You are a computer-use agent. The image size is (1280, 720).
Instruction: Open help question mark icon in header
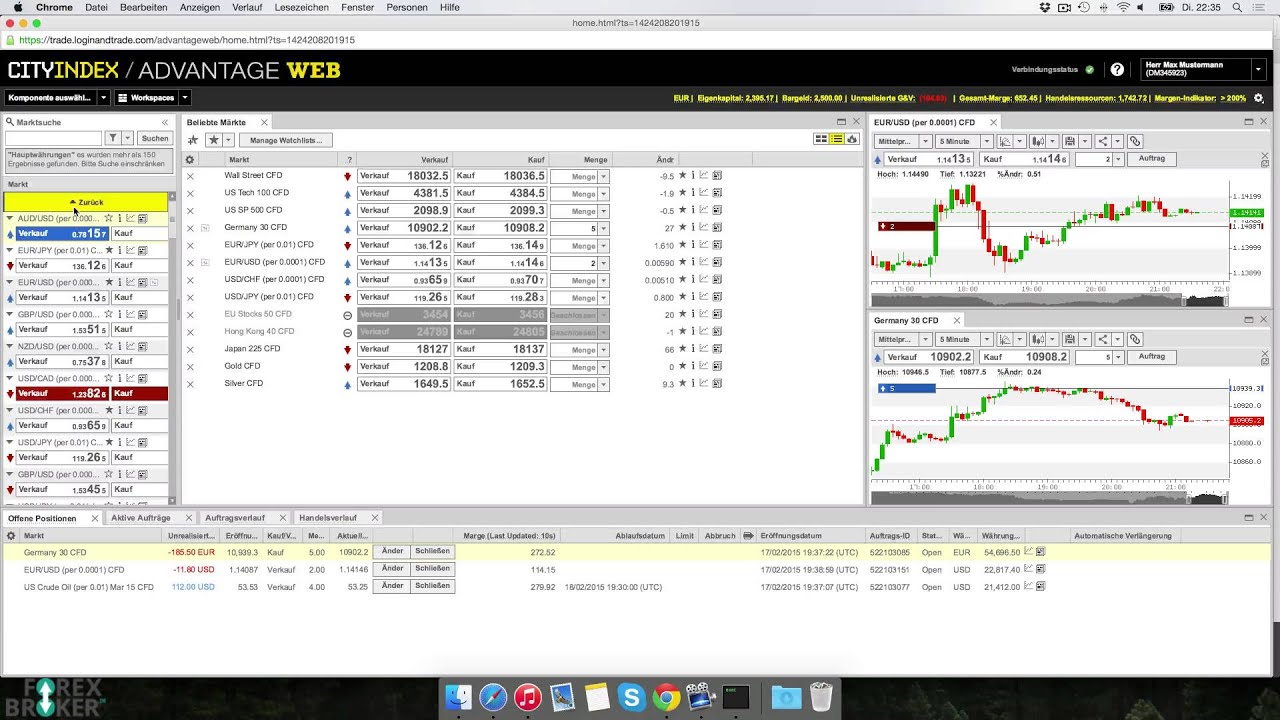(1117, 70)
